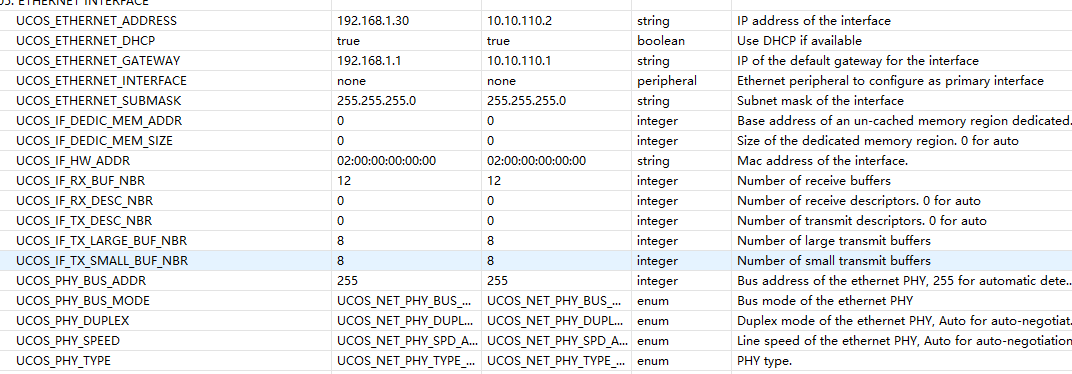Select the UCOS_PHY_DUPLEX parameter name
Viewport: 1072px width, 374px height.
point(72,321)
